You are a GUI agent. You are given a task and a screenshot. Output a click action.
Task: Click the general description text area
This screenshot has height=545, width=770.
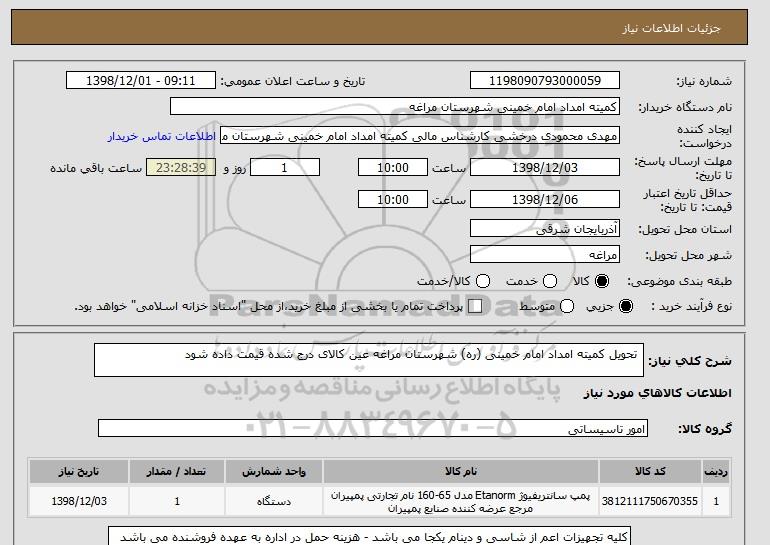click(369, 360)
